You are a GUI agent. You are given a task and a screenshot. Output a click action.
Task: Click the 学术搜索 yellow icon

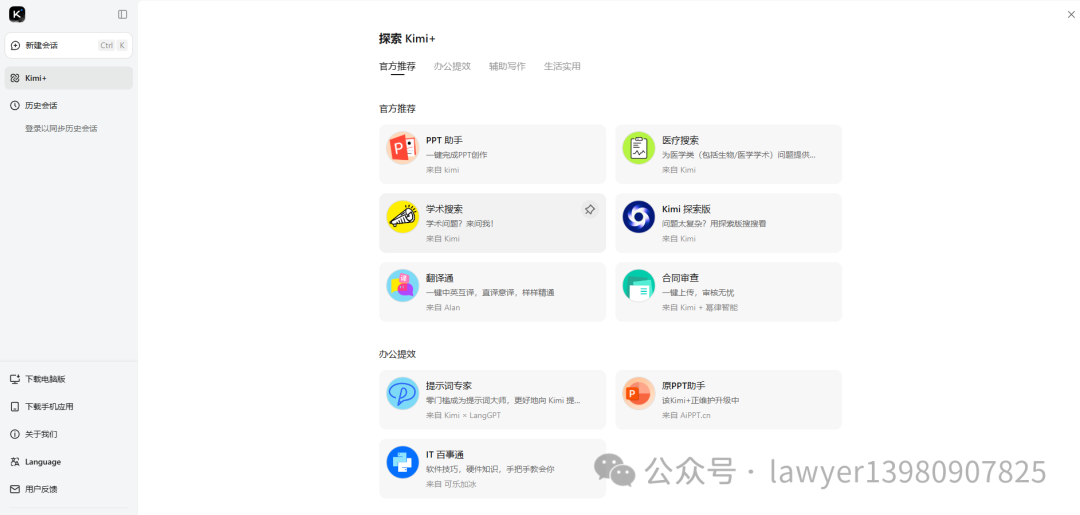(403, 217)
